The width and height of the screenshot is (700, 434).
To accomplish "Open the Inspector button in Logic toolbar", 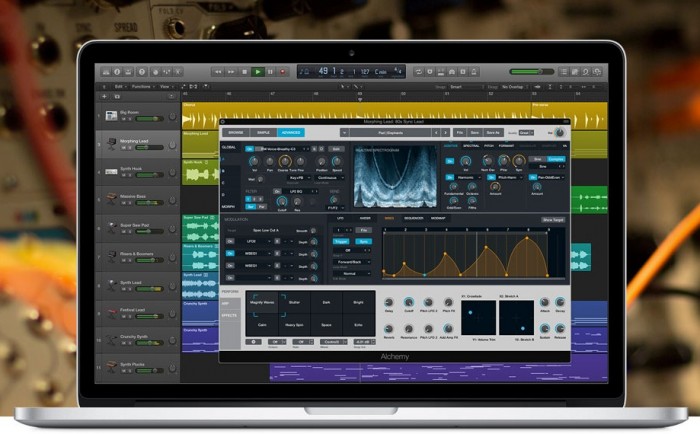I will [117, 71].
